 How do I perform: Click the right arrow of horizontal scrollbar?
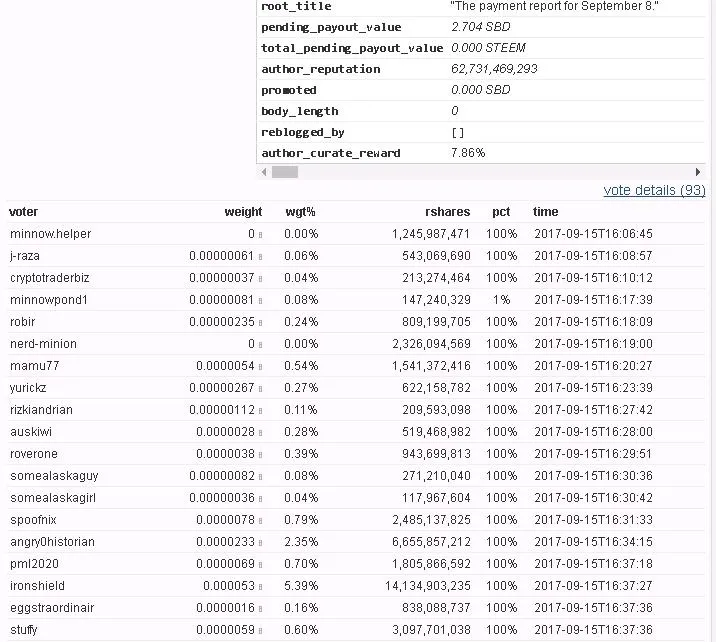point(697,172)
